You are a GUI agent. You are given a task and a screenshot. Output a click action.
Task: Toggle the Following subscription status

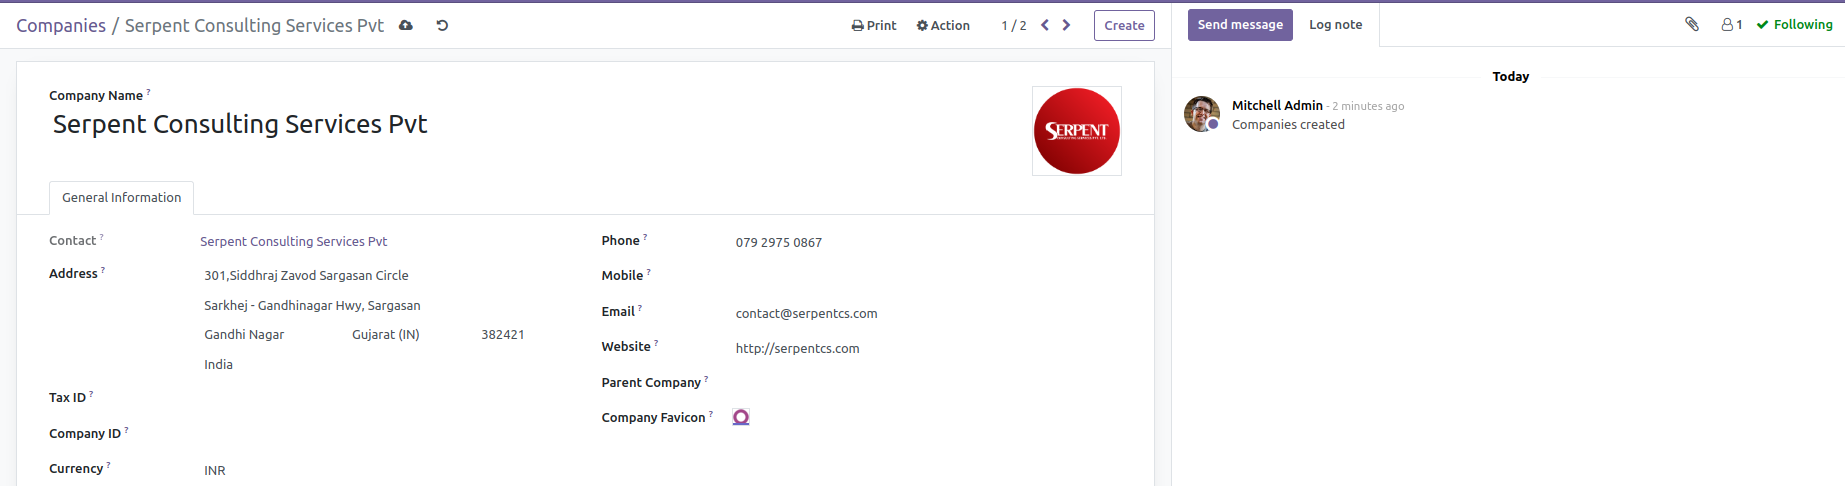click(1795, 24)
